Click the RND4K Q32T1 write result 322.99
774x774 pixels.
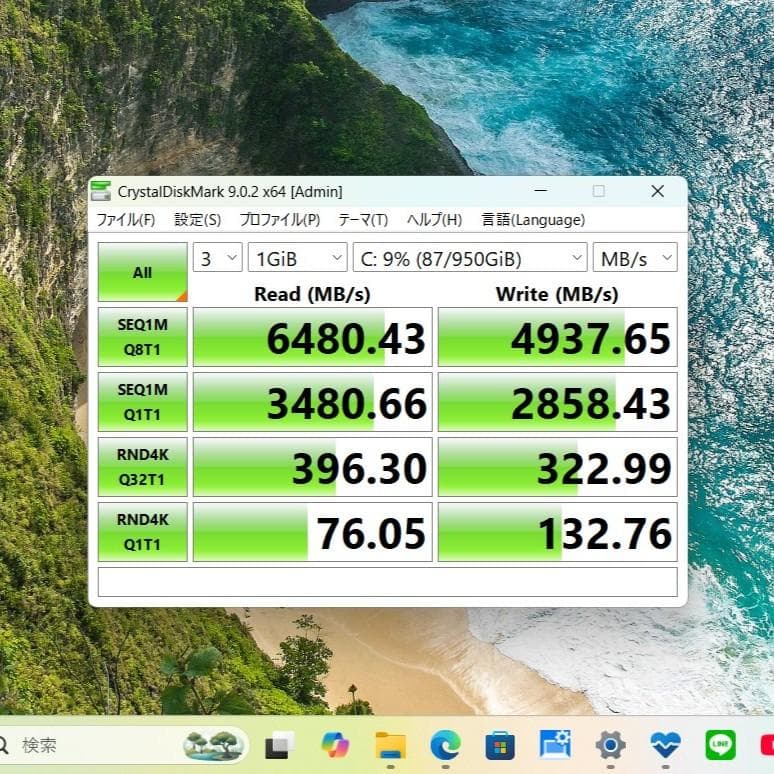558,467
